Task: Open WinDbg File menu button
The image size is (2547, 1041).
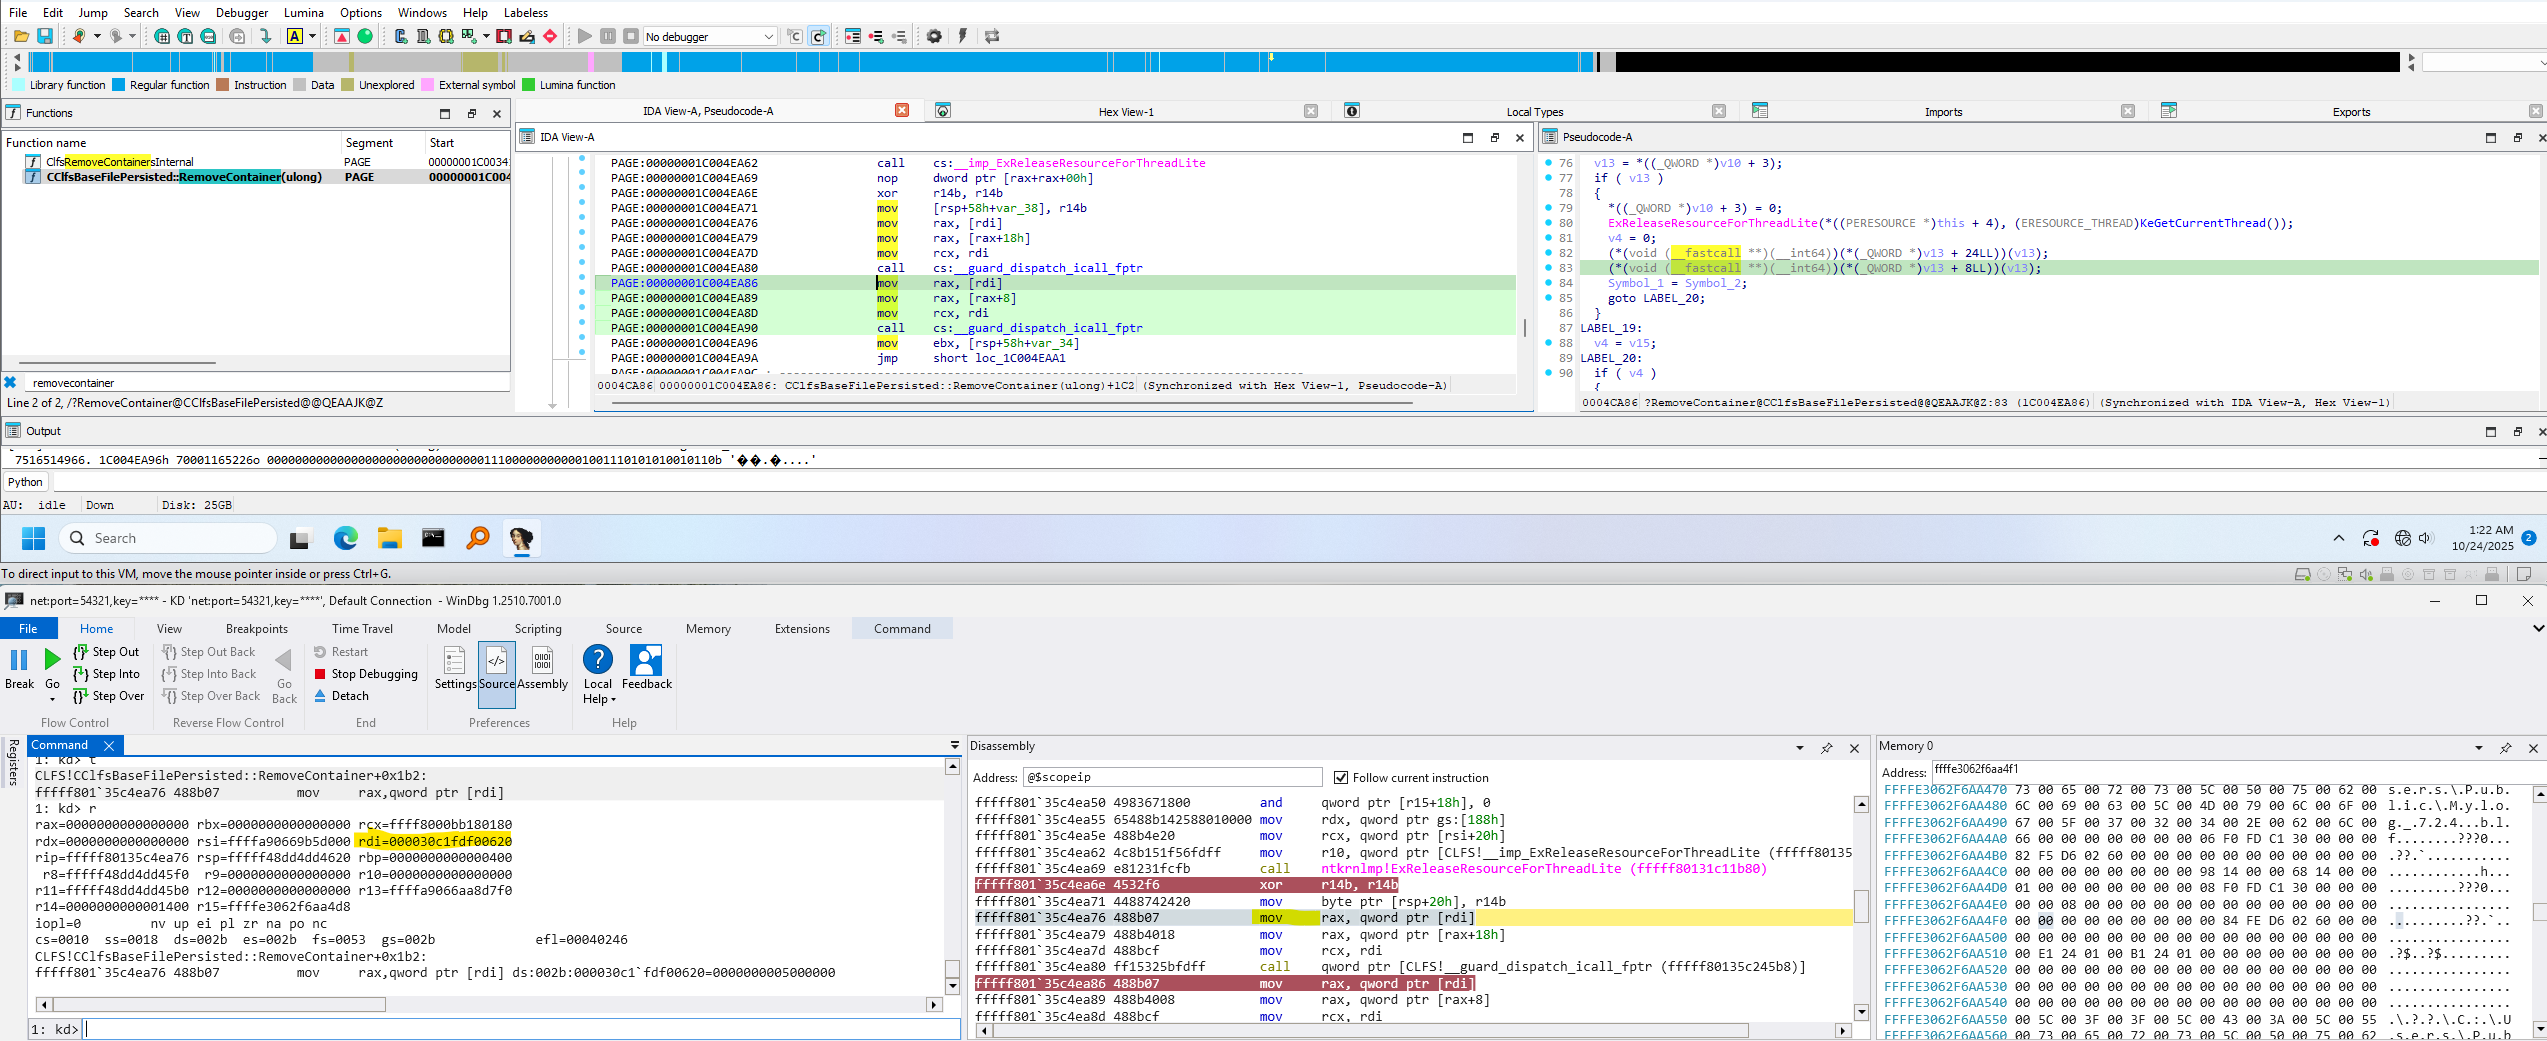Action: point(29,629)
